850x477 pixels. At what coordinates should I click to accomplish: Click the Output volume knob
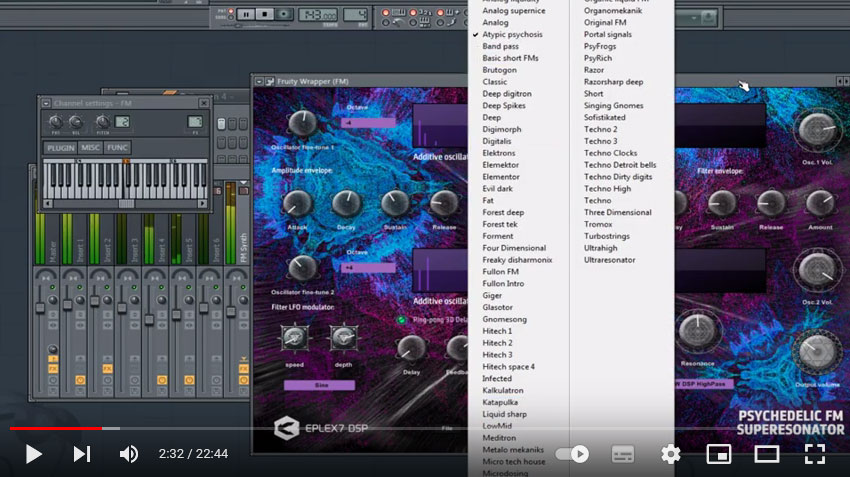817,352
